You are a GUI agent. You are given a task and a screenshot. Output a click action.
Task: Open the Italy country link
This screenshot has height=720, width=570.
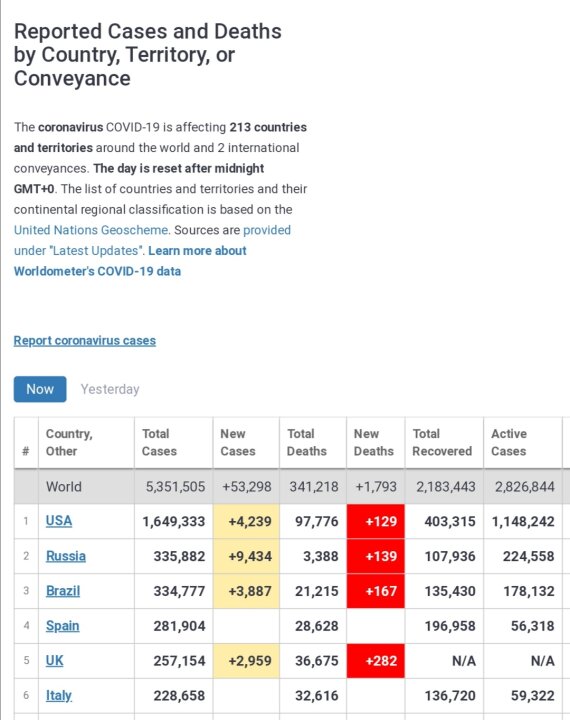coord(59,696)
